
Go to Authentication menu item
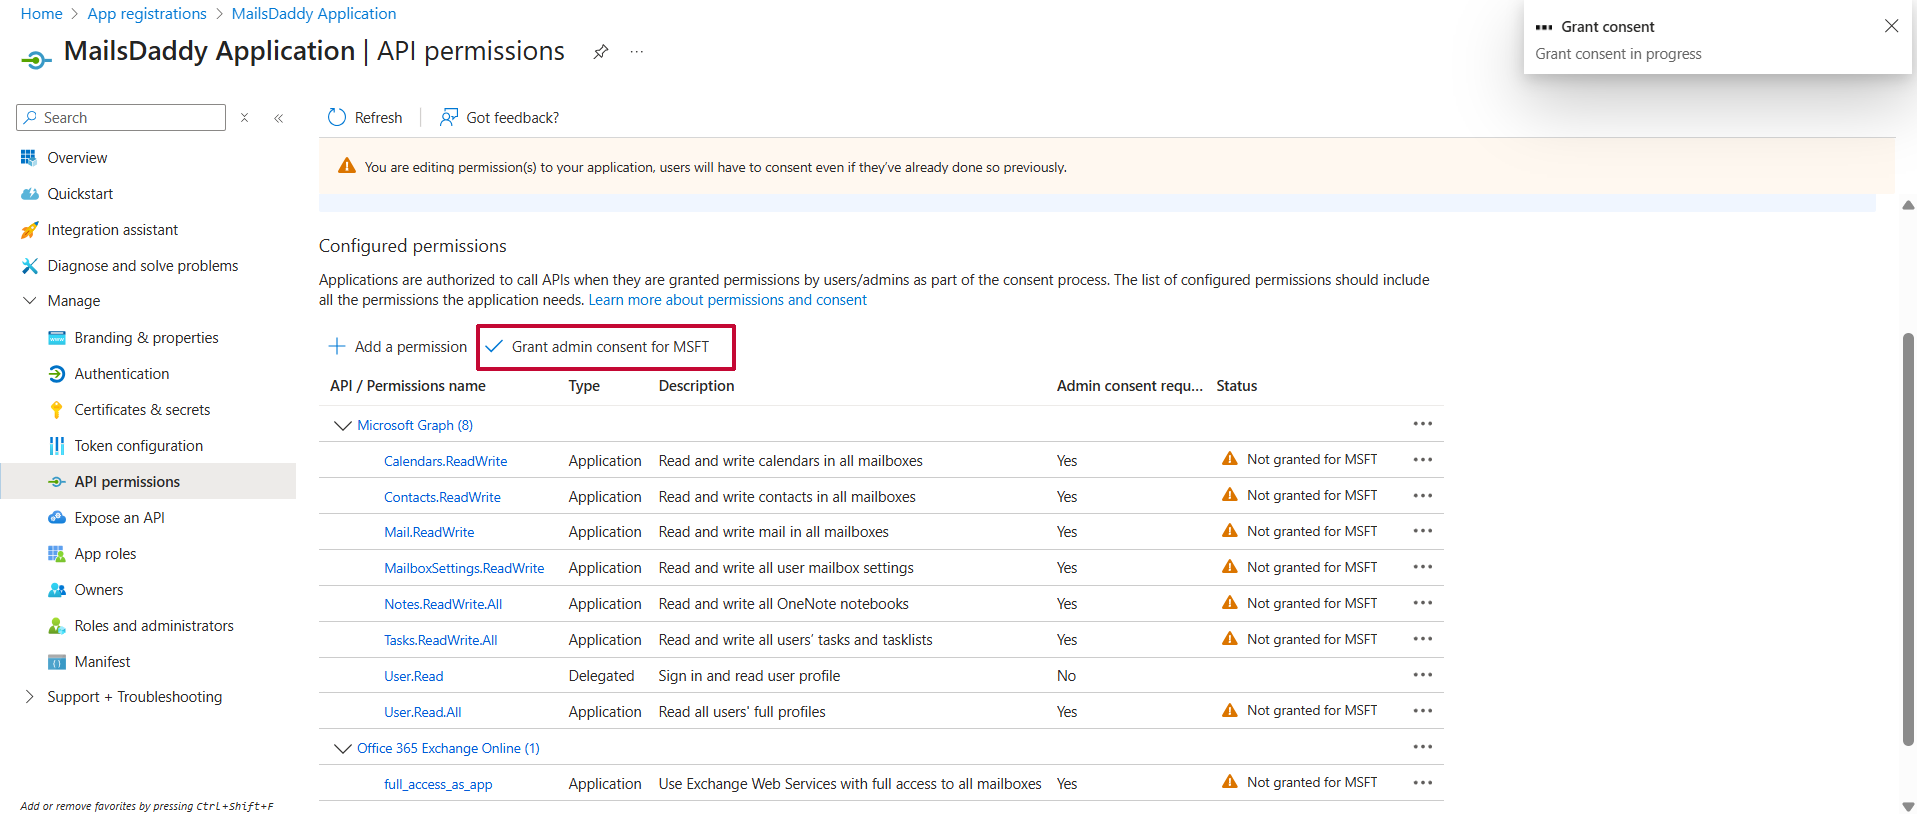tap(122, 374)
